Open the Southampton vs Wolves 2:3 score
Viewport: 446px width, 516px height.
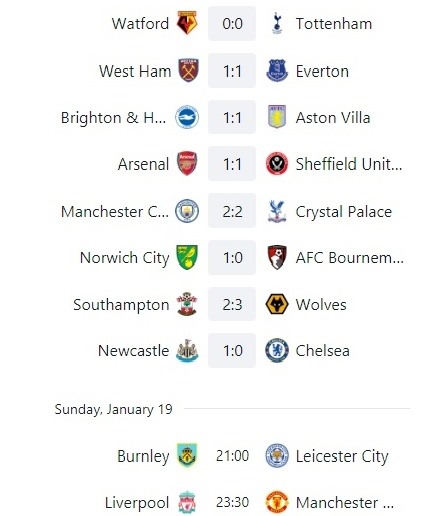point(232,304)
